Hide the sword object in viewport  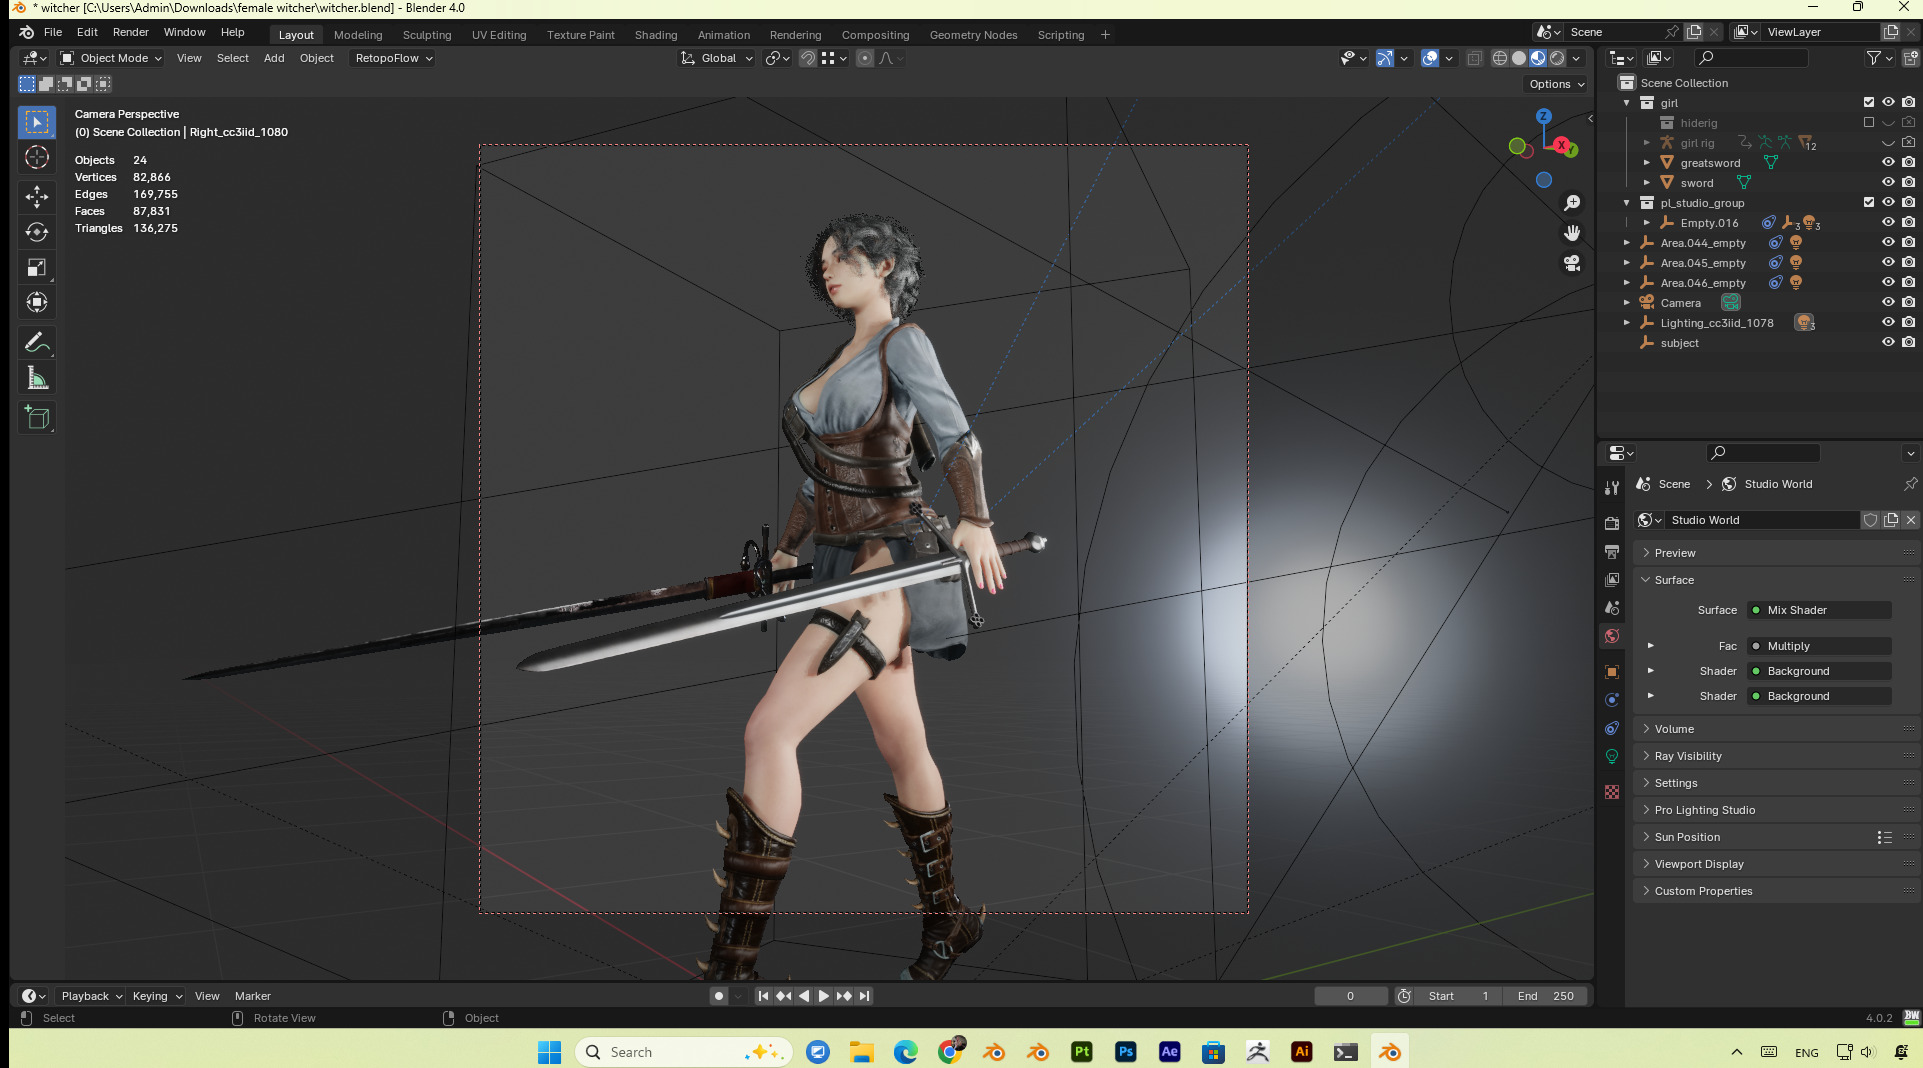point(1888,183)
